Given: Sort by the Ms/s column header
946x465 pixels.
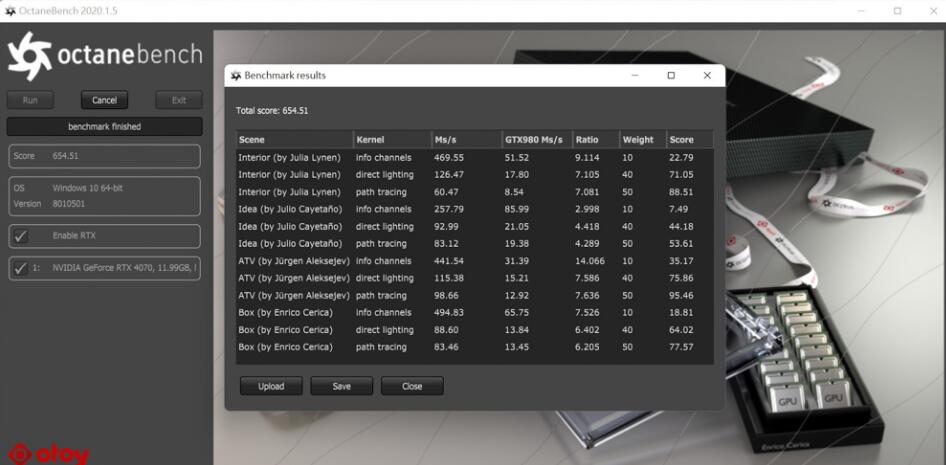Looking at the screenshot, I should coord(466,139).
